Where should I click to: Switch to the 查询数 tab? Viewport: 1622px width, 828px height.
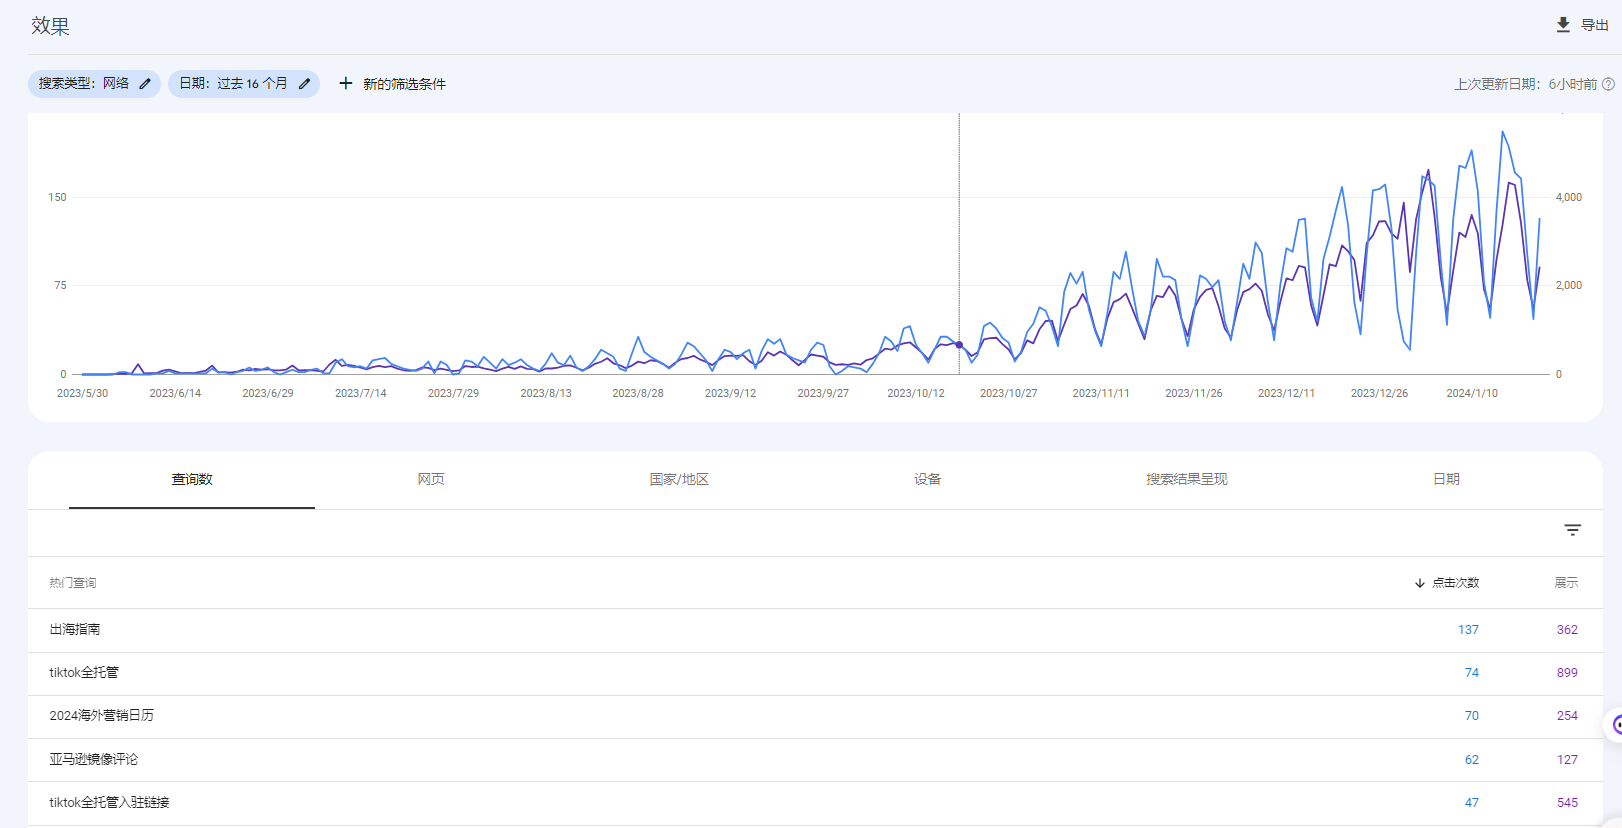(192, 480)
